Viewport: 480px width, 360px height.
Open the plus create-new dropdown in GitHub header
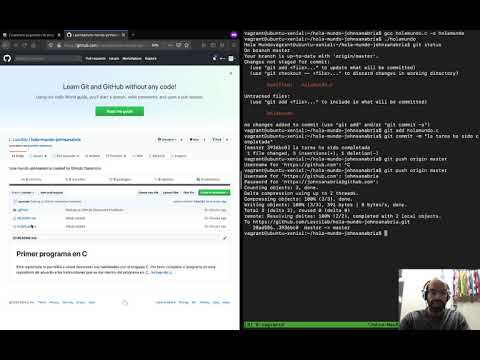[222, 59]
